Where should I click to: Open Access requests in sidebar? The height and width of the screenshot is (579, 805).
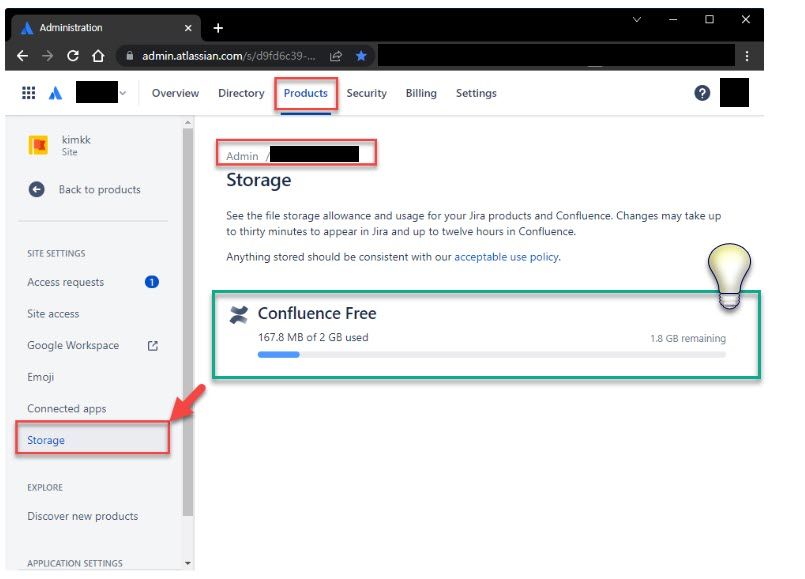pyautogui.click(x=65, y=282)
